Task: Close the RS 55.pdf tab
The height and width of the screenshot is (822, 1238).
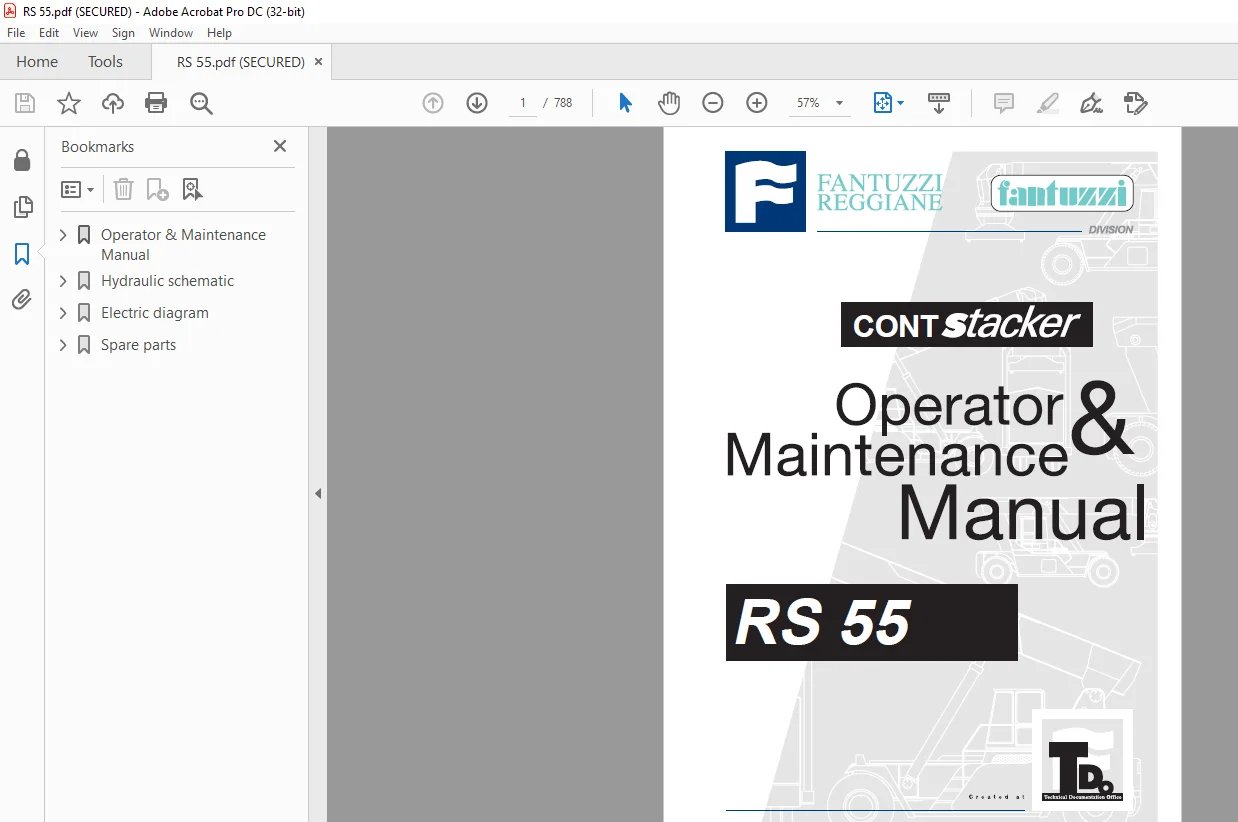Action: [318, 62]
